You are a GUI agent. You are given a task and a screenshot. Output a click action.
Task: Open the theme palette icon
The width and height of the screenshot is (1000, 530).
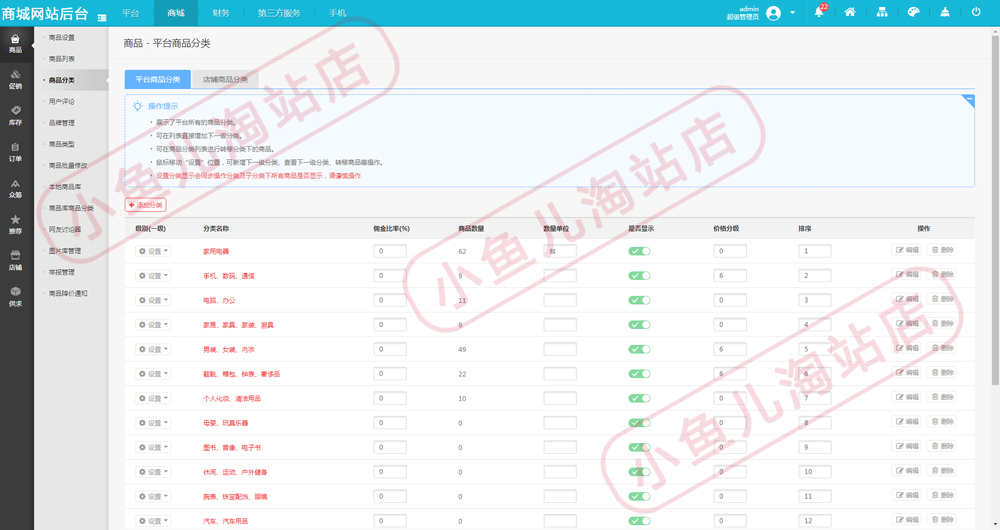coord(913,12)
